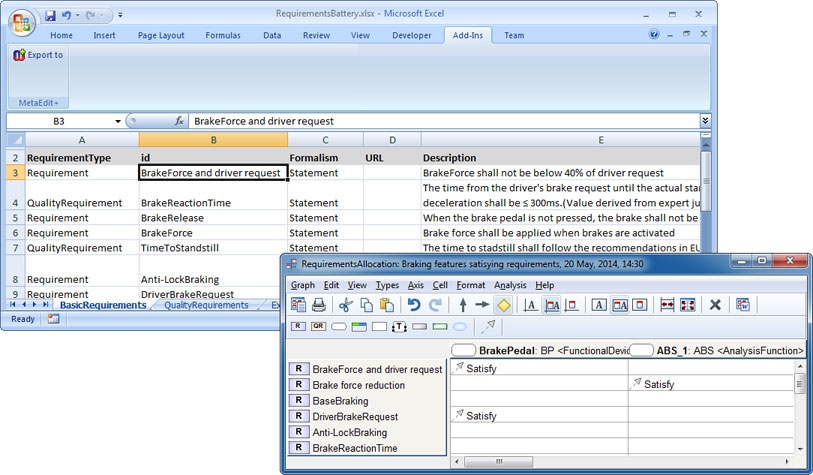Image resolution: width=813 pixels, height=475 pixels.
Task: Undo last action in Excel Quick Access toolbar
Action: [66, 16]
